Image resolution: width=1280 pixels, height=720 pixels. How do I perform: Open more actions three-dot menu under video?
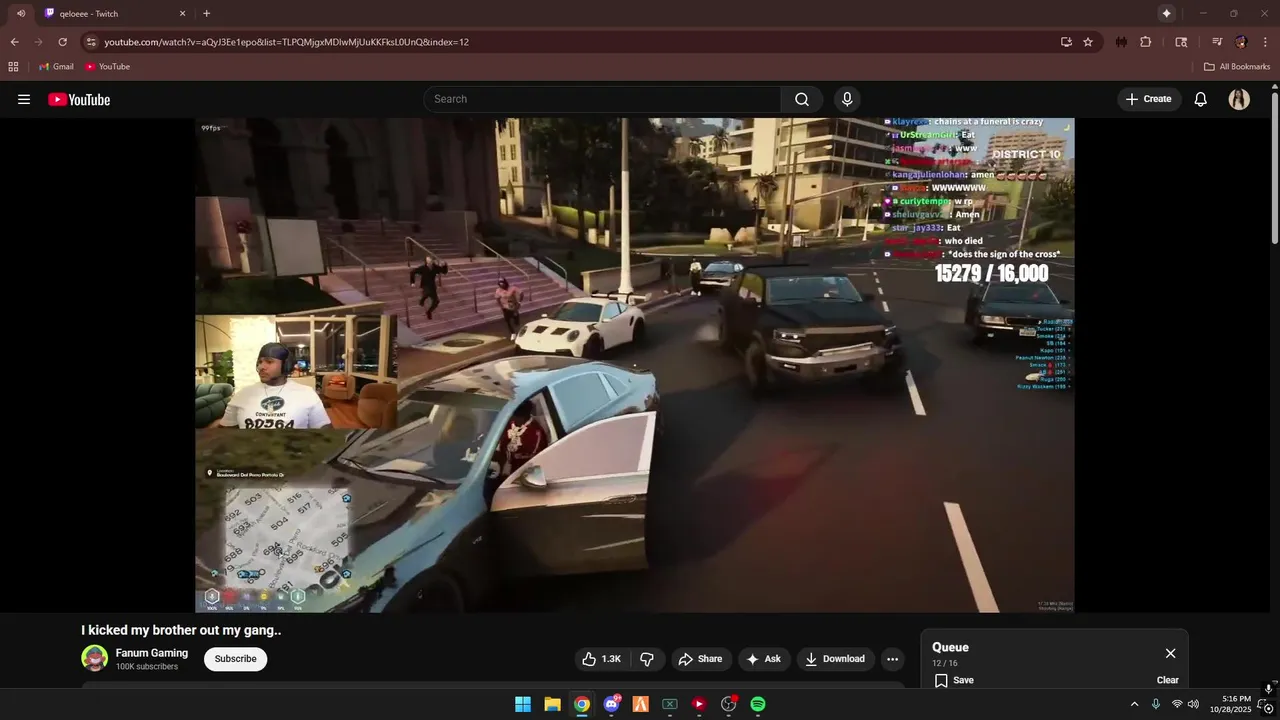(x=892, y=659)
